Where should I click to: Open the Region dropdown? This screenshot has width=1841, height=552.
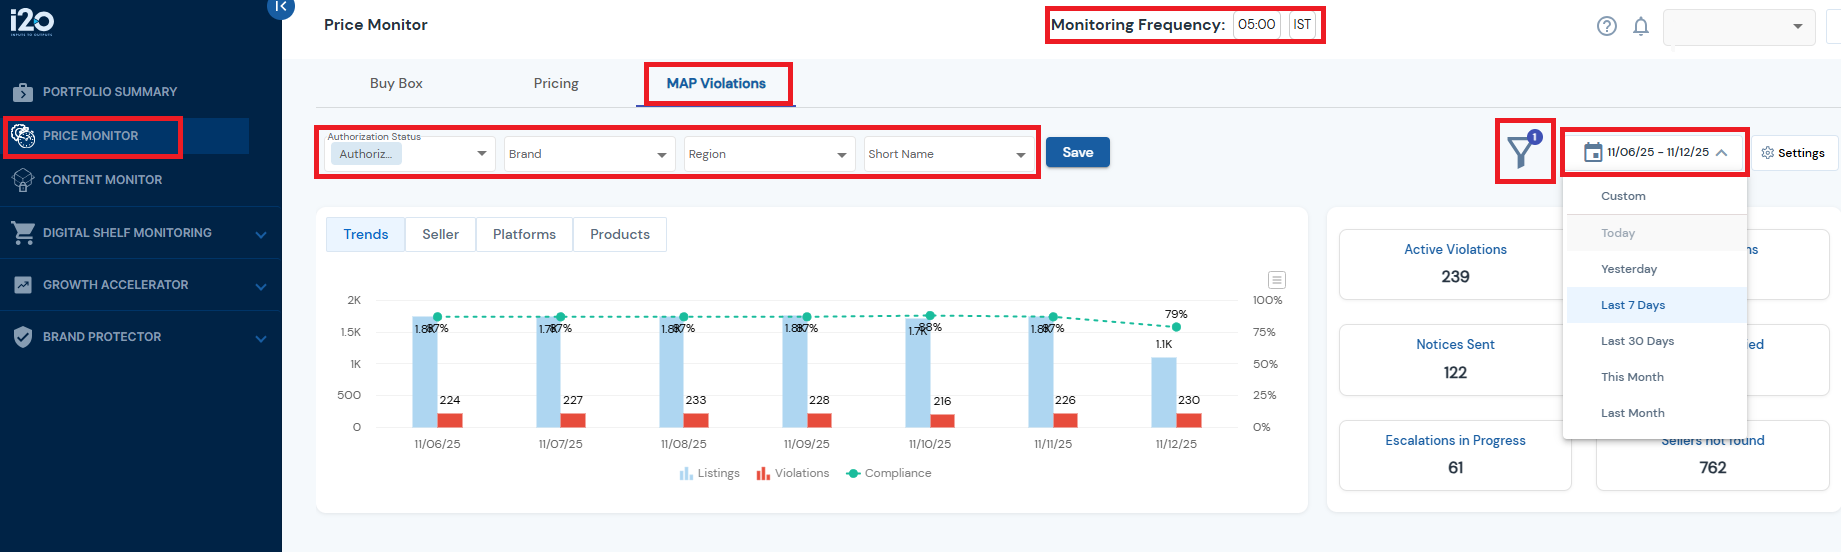[x=768, y=154]
